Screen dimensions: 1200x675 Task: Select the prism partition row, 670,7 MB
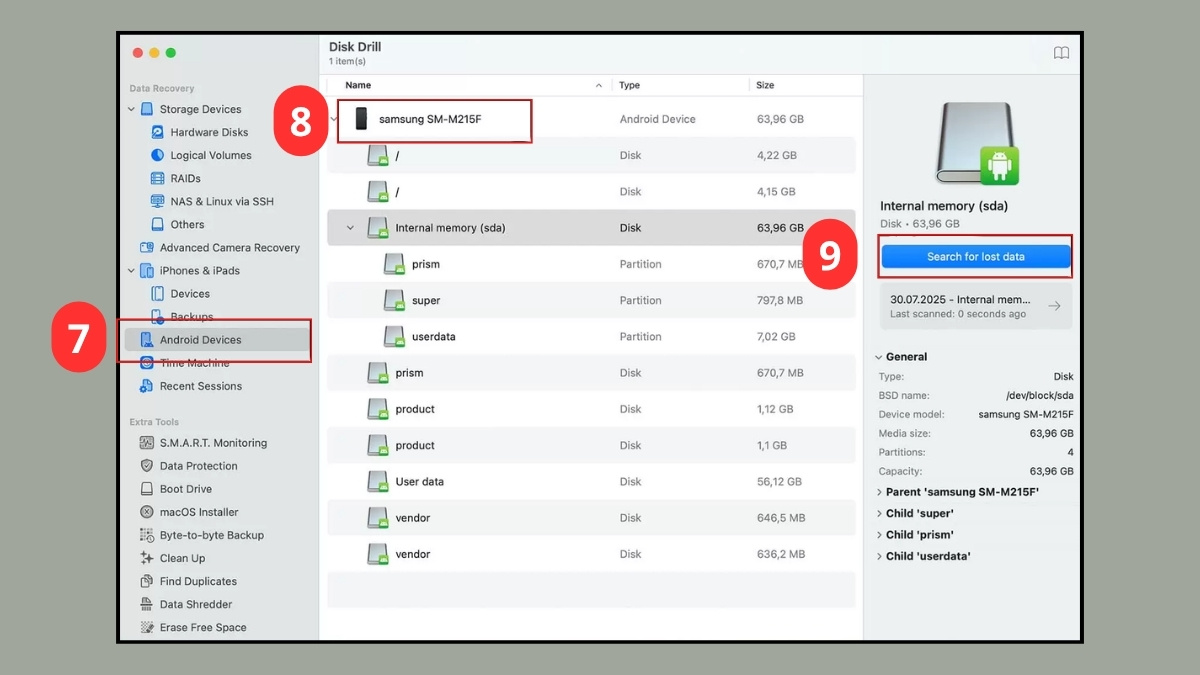(x=591, y=264)
